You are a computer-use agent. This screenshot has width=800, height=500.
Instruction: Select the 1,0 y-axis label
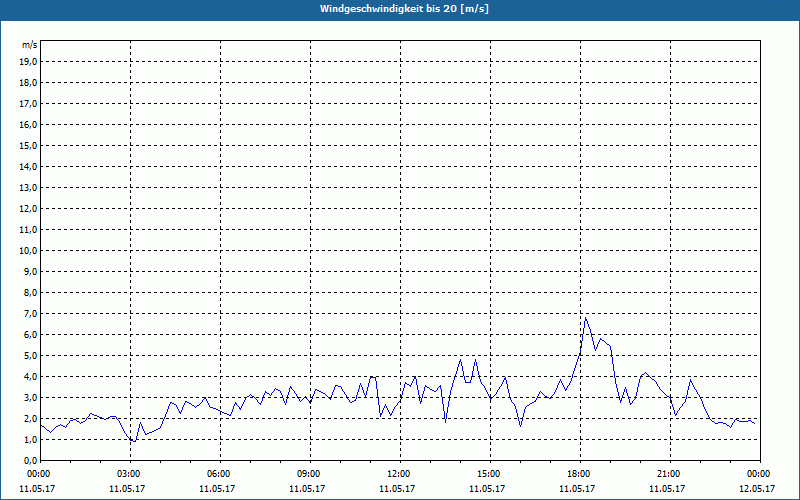tap(30, 439)
